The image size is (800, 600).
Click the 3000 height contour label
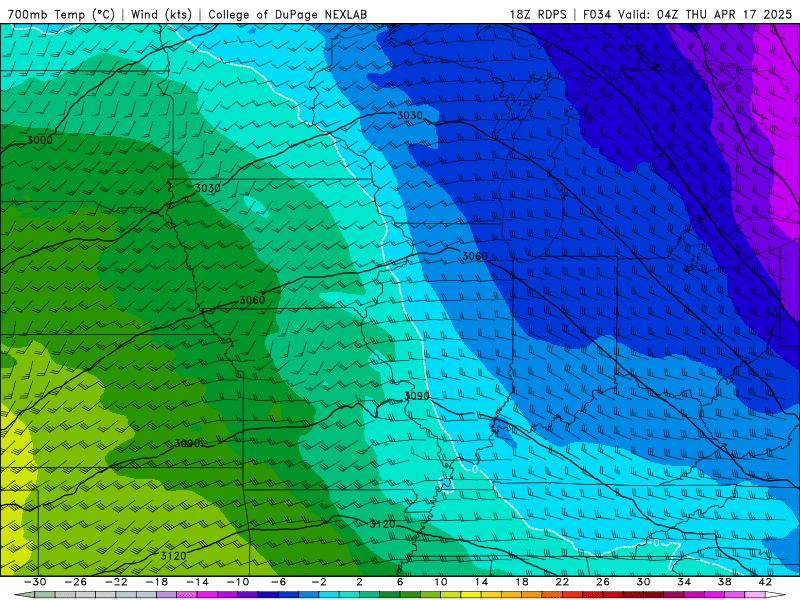pyautogui.click(x=40, y=140)
